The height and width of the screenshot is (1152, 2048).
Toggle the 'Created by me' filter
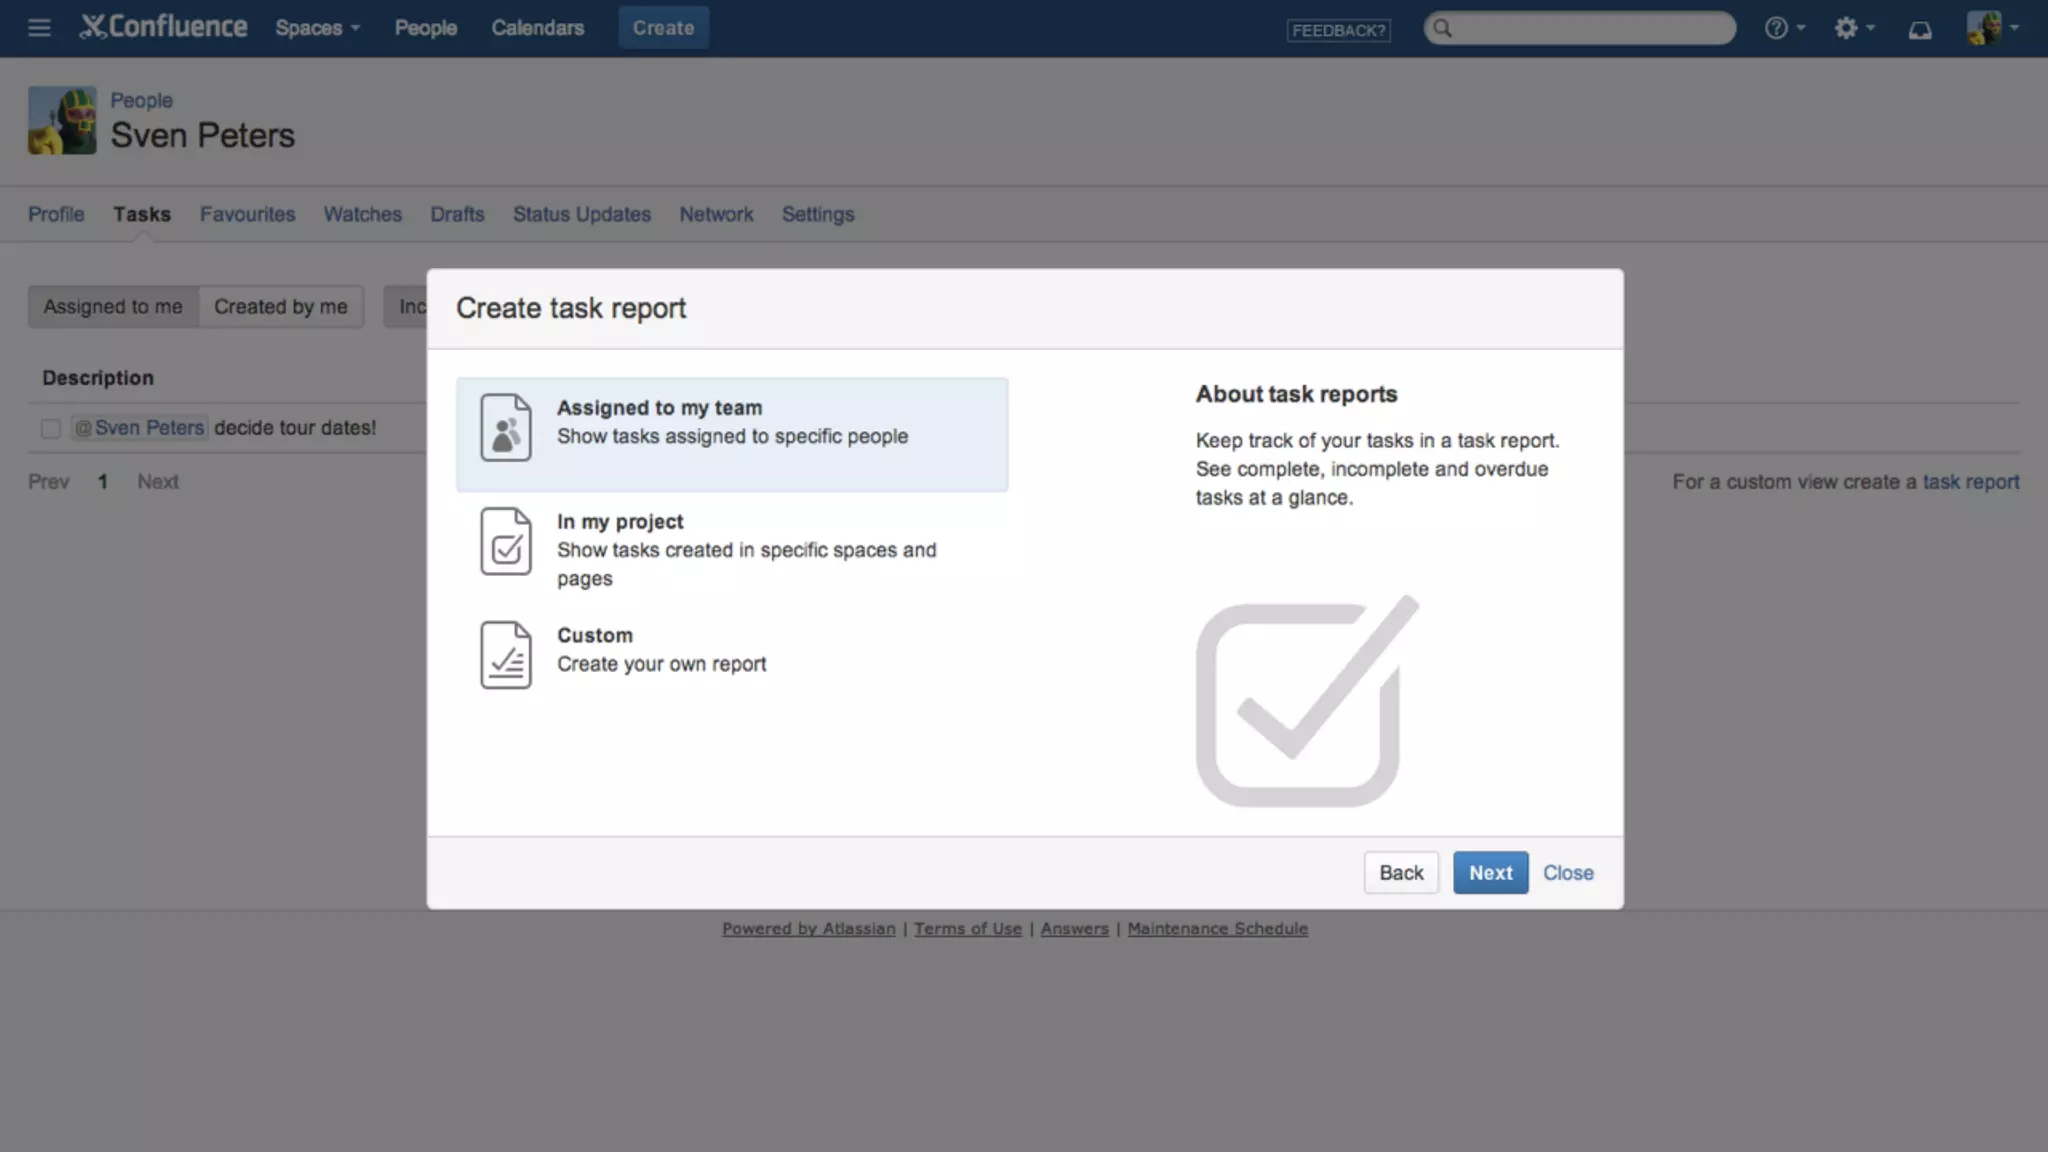click(x=281, y=307)
